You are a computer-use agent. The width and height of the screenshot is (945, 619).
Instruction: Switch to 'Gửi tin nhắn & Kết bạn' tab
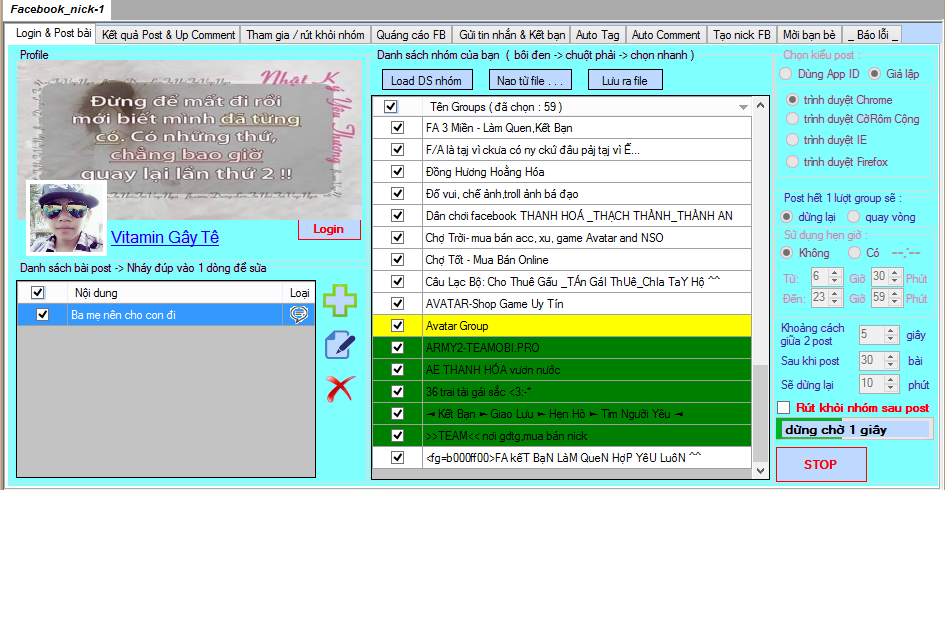(512, 35)
